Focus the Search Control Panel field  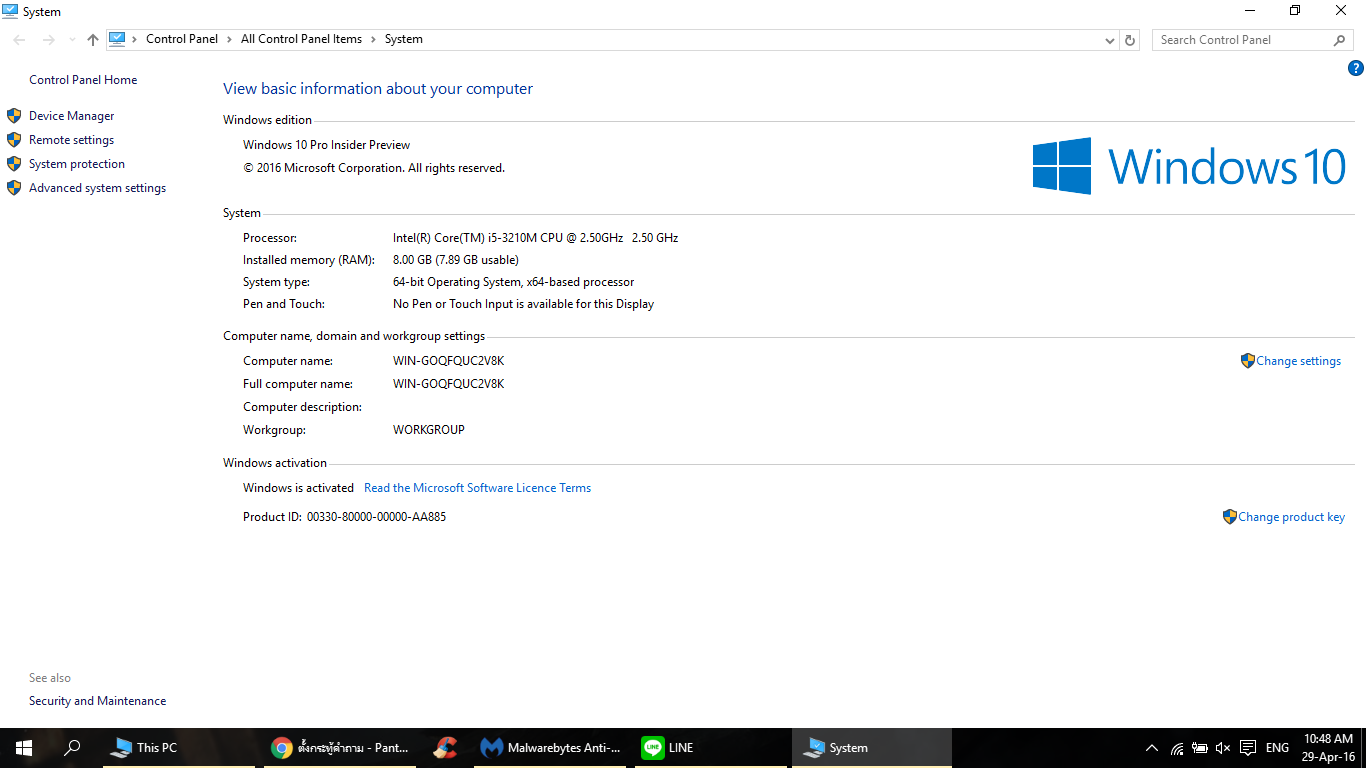1254,40
